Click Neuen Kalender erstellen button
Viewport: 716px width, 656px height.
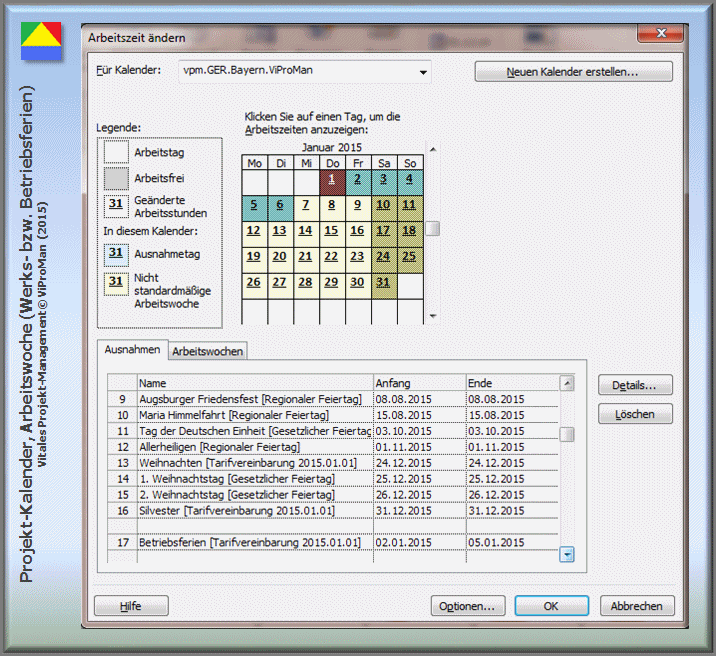[x=572, y=73]
